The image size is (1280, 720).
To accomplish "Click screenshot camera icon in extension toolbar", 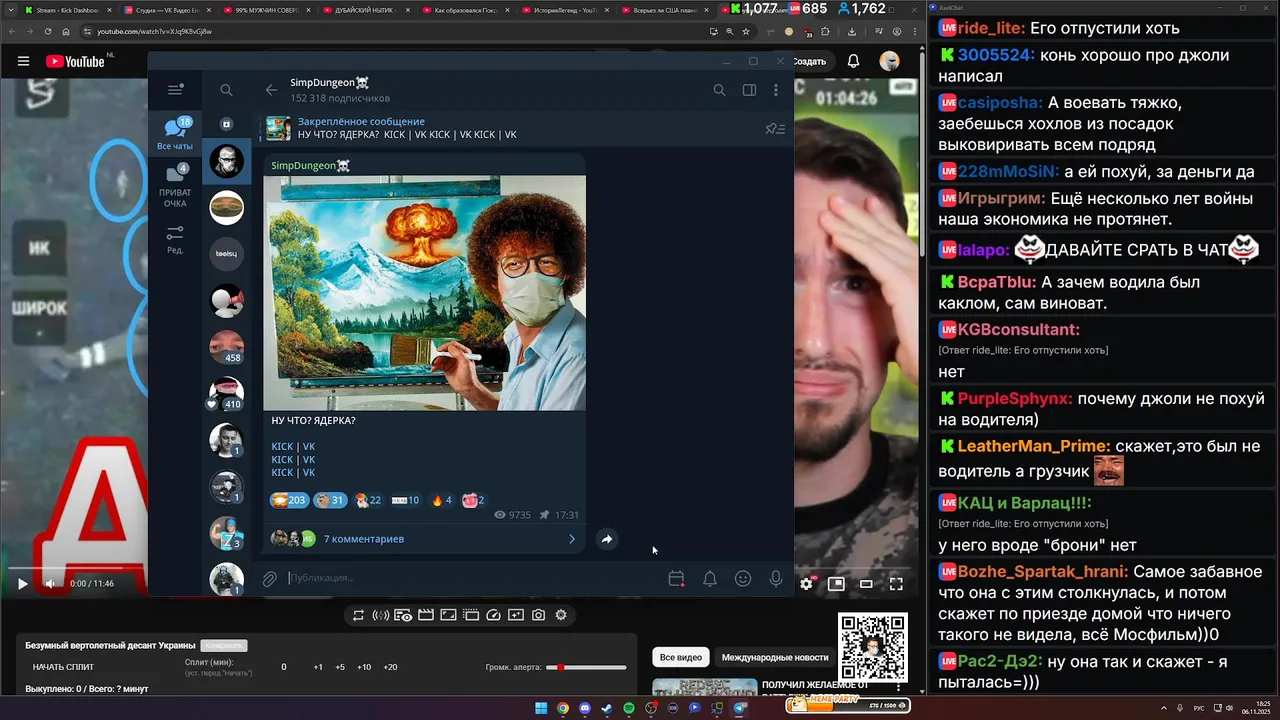I will pyautogui.click(x=538, y=615).
